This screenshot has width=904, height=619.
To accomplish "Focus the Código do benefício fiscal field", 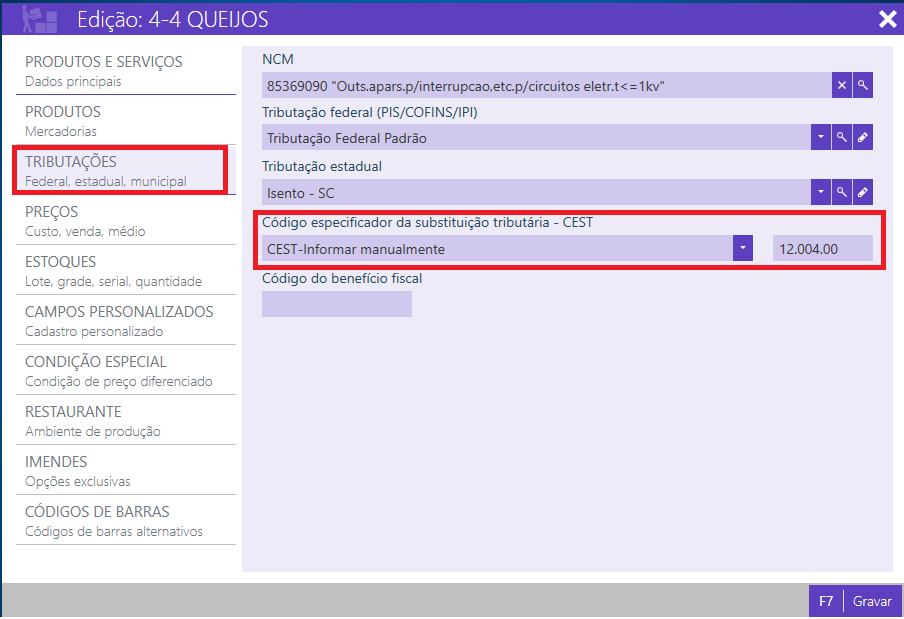I will tap(336, 304).
